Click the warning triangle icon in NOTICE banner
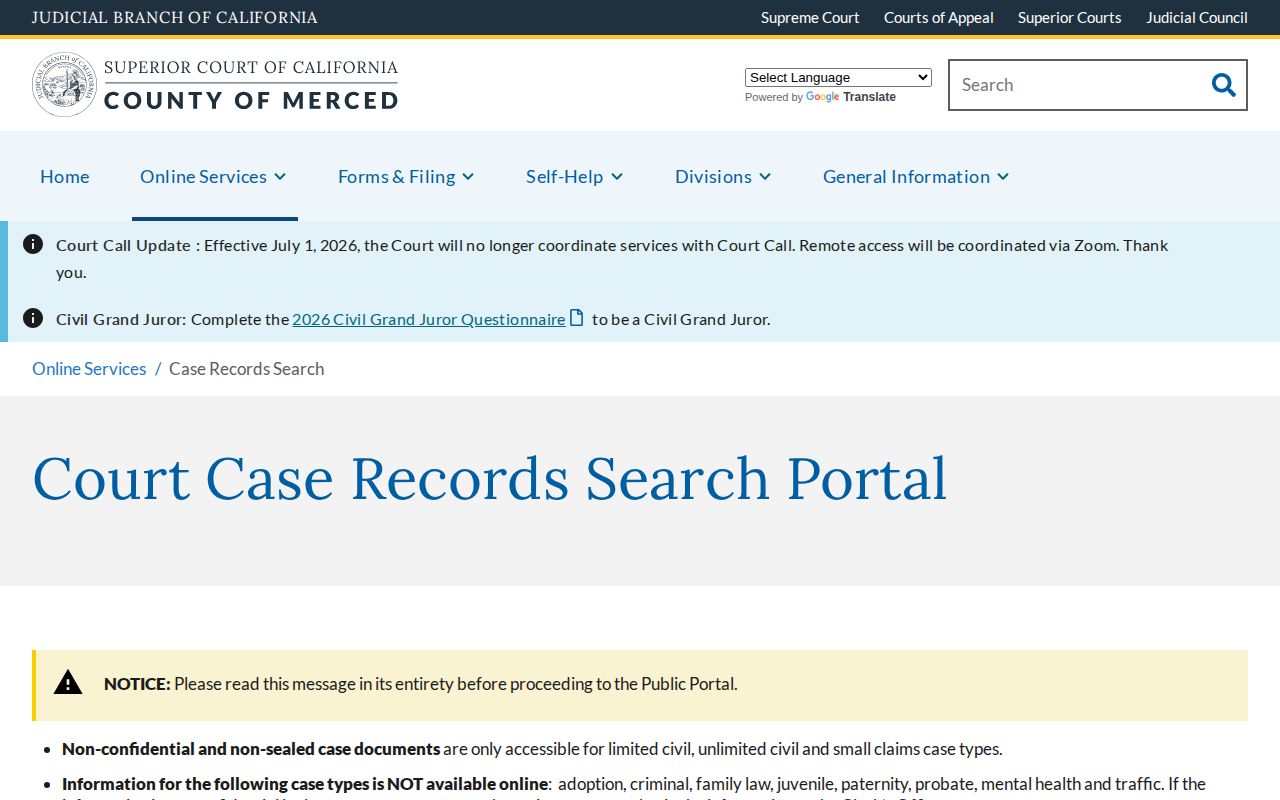 pos(68,683)
